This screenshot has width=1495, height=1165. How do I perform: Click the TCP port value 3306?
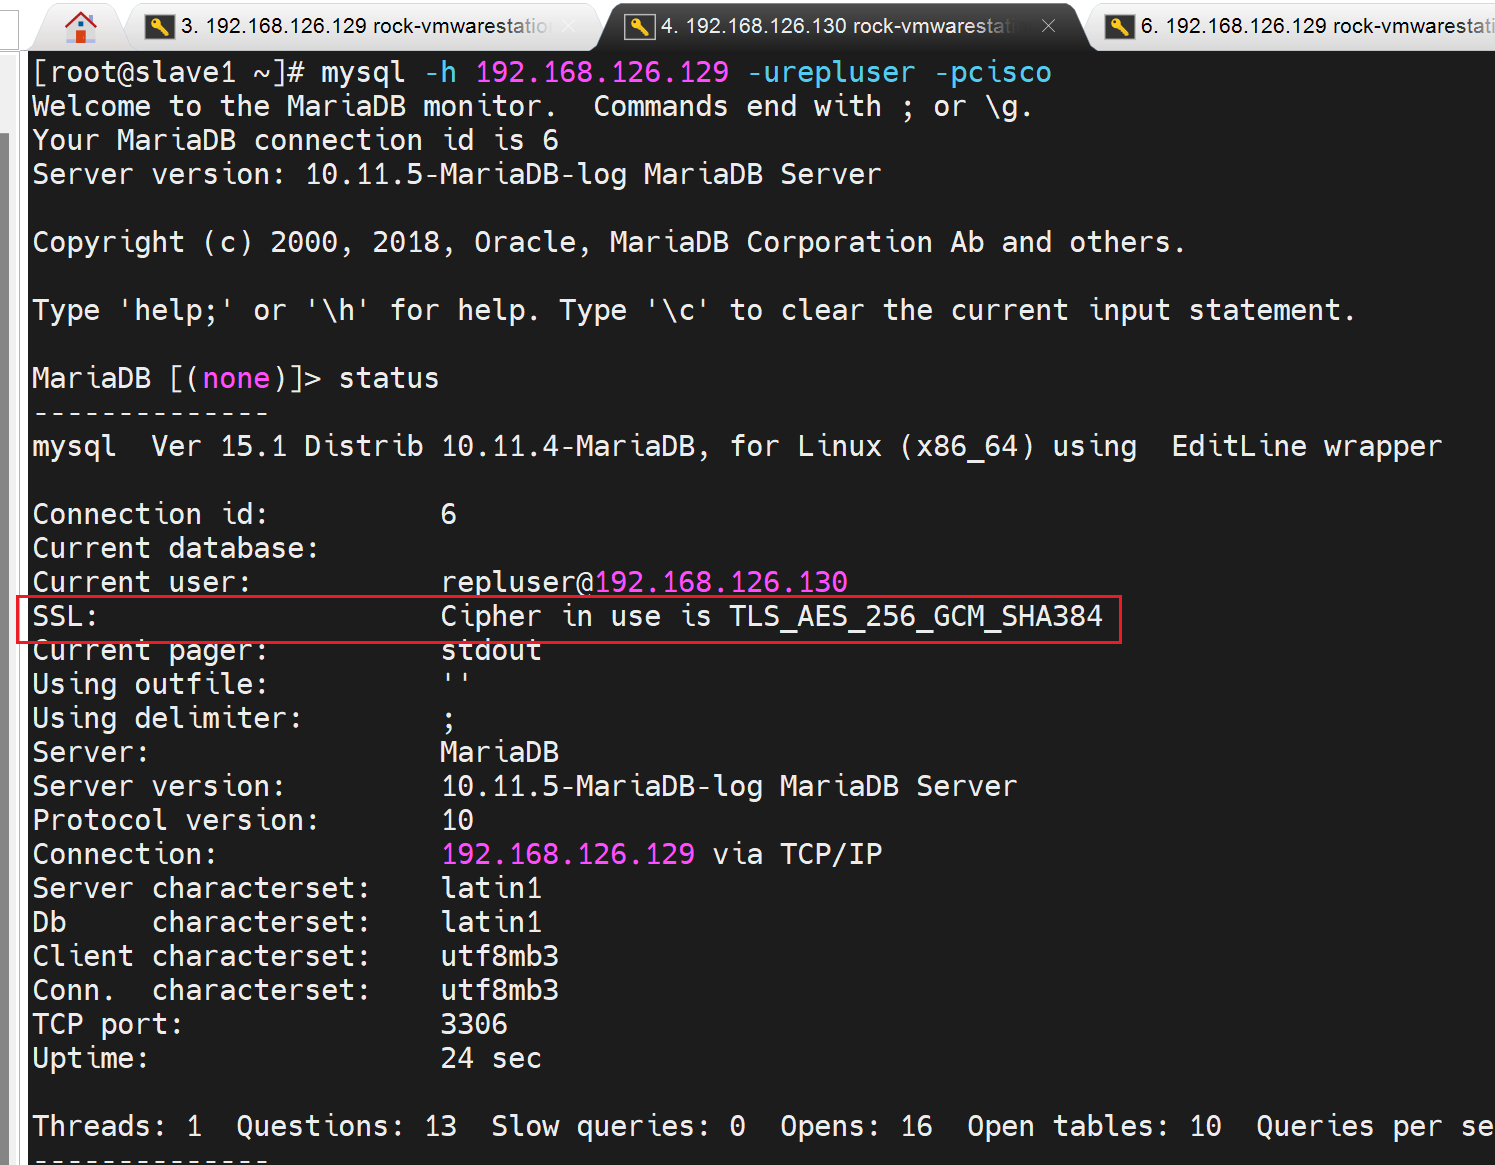coord(474,1024)
